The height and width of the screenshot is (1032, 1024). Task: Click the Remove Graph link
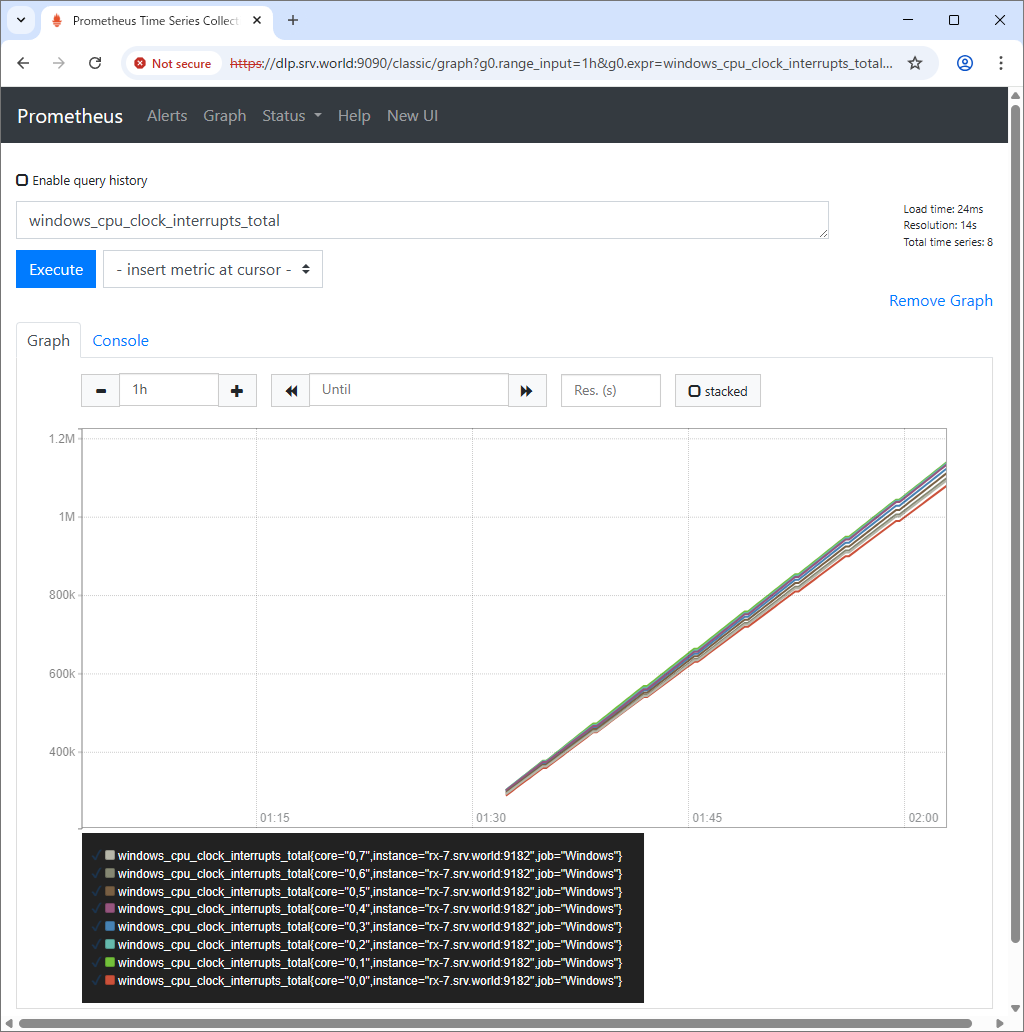point(940,300)
